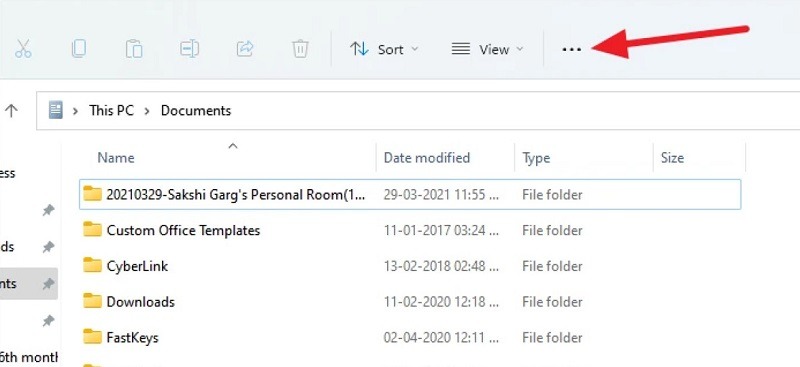Open the Sort dropdown

[384, 50]
